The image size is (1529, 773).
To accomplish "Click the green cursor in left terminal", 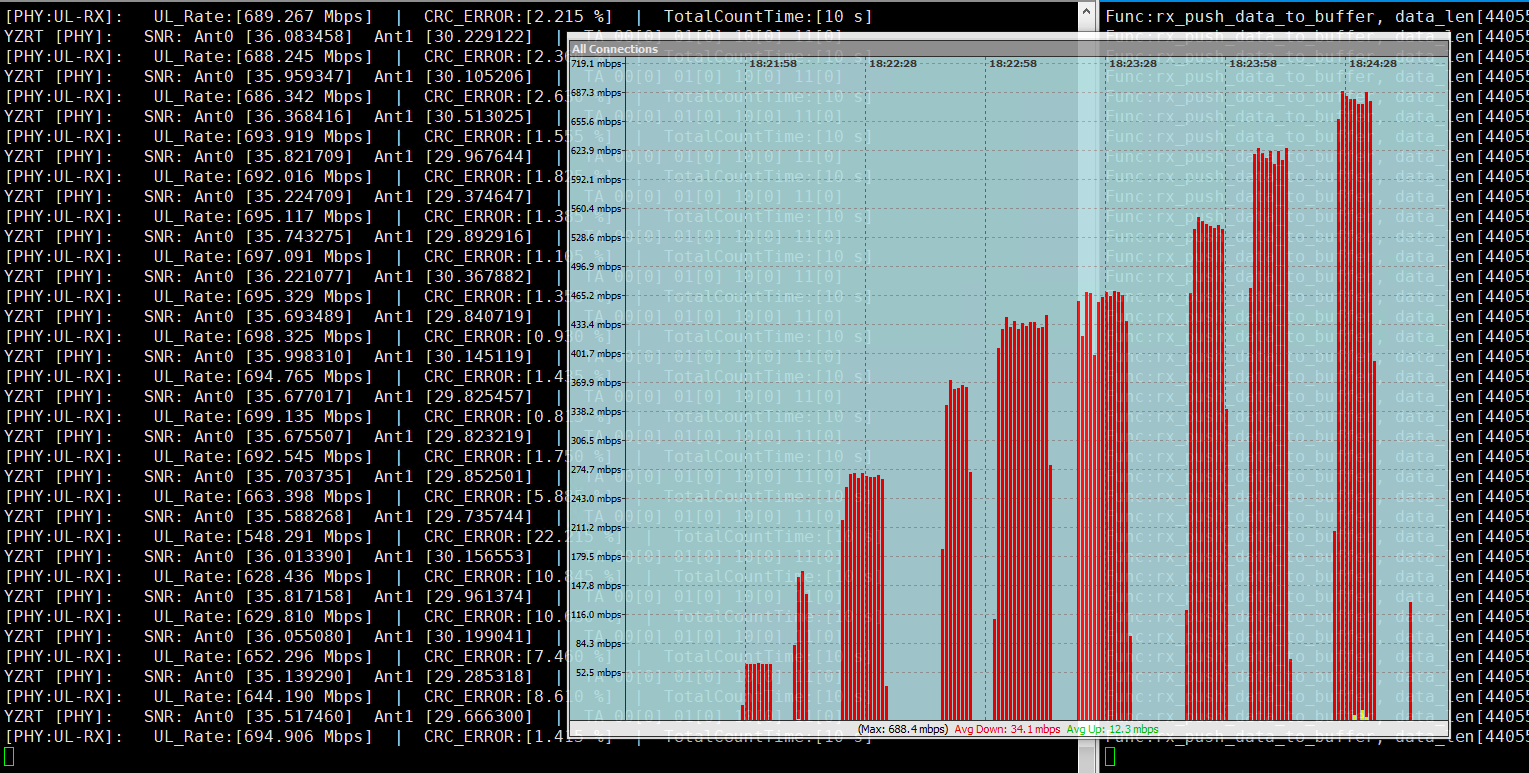I will [x=9, y=756].
